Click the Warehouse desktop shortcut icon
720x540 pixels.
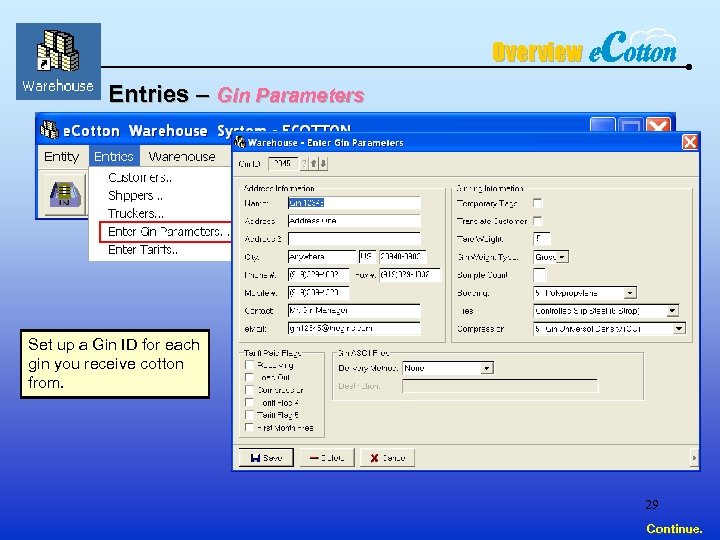58,61
